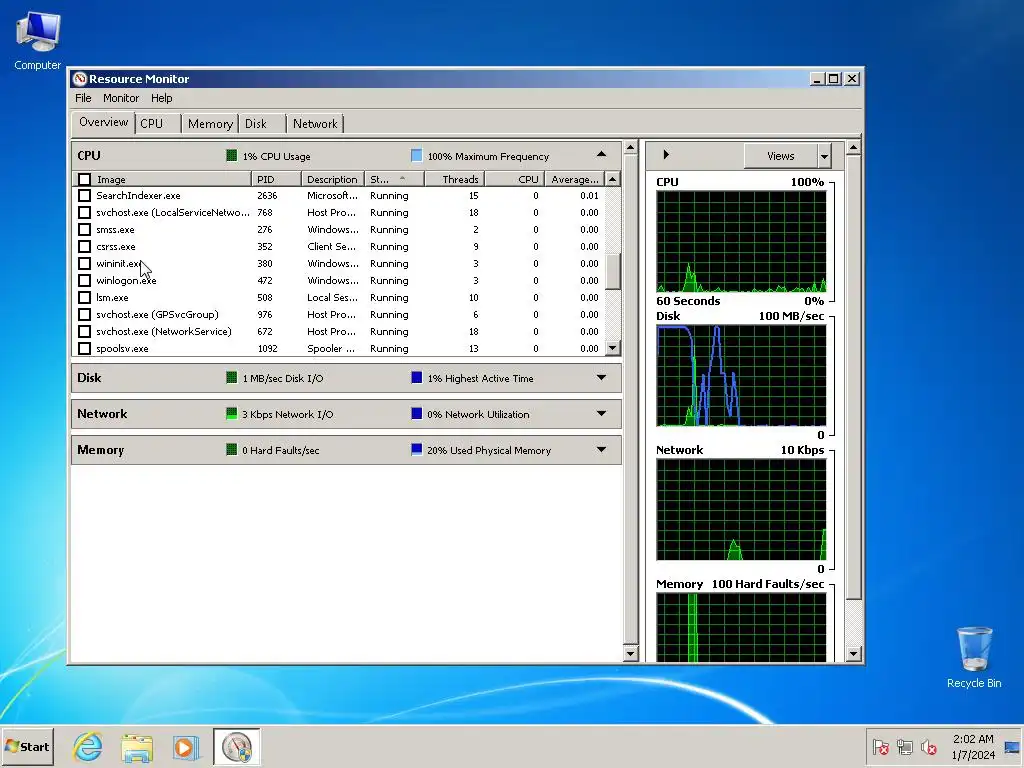Click the Views button
The width and height of the screenshot is (1024, 768).
[780, 156]
